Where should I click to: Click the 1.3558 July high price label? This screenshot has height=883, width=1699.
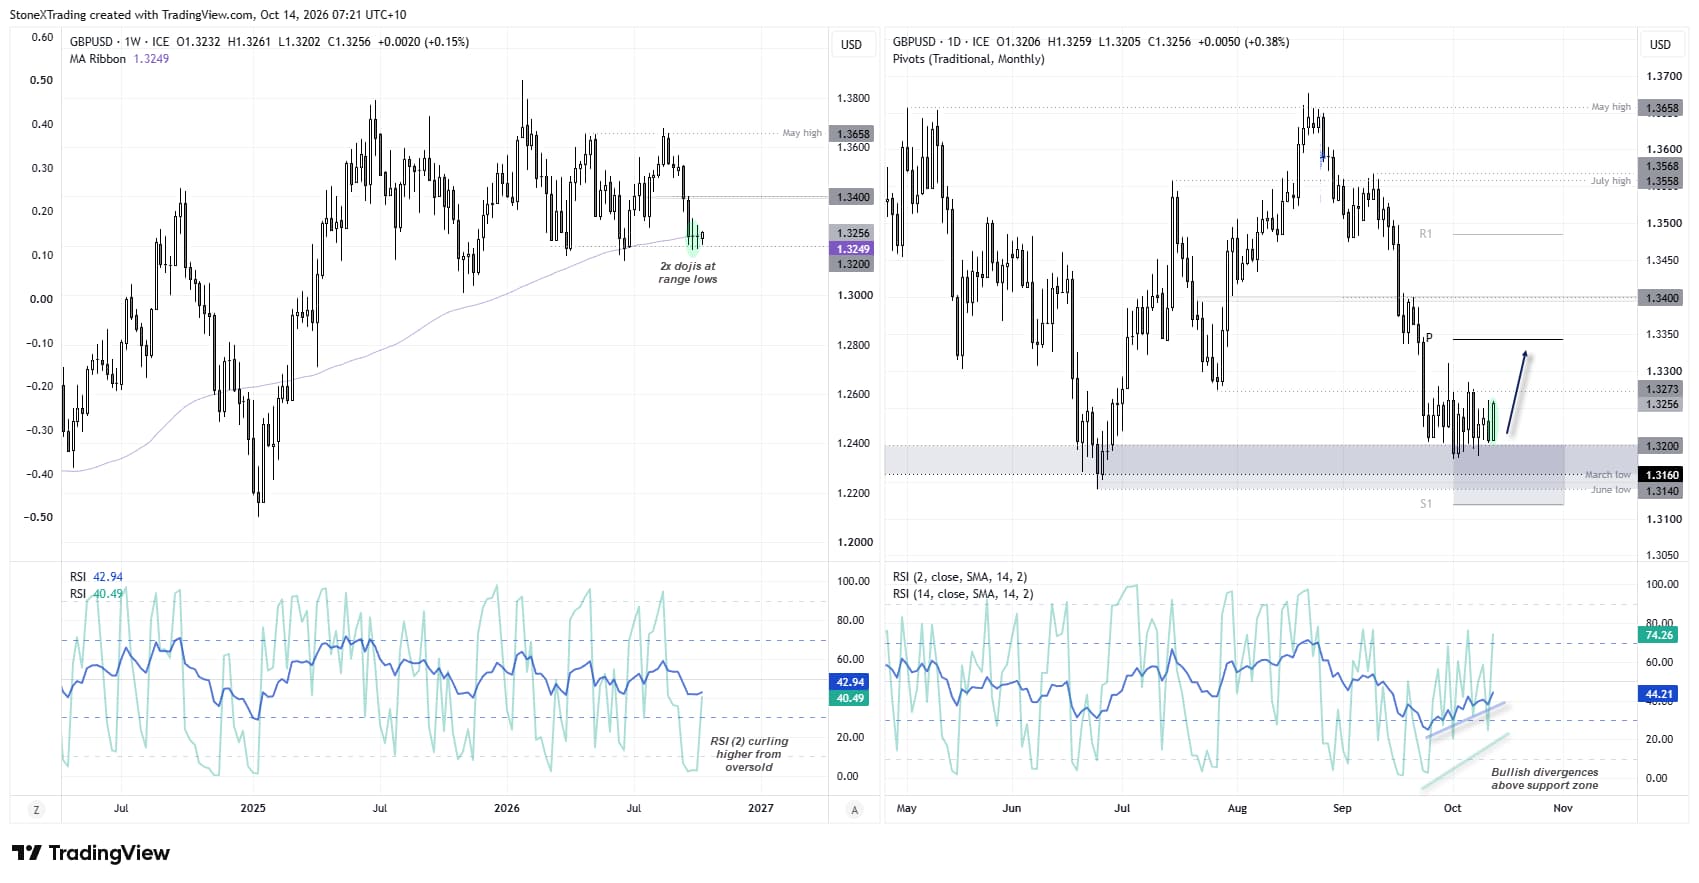click(1662, 182)
